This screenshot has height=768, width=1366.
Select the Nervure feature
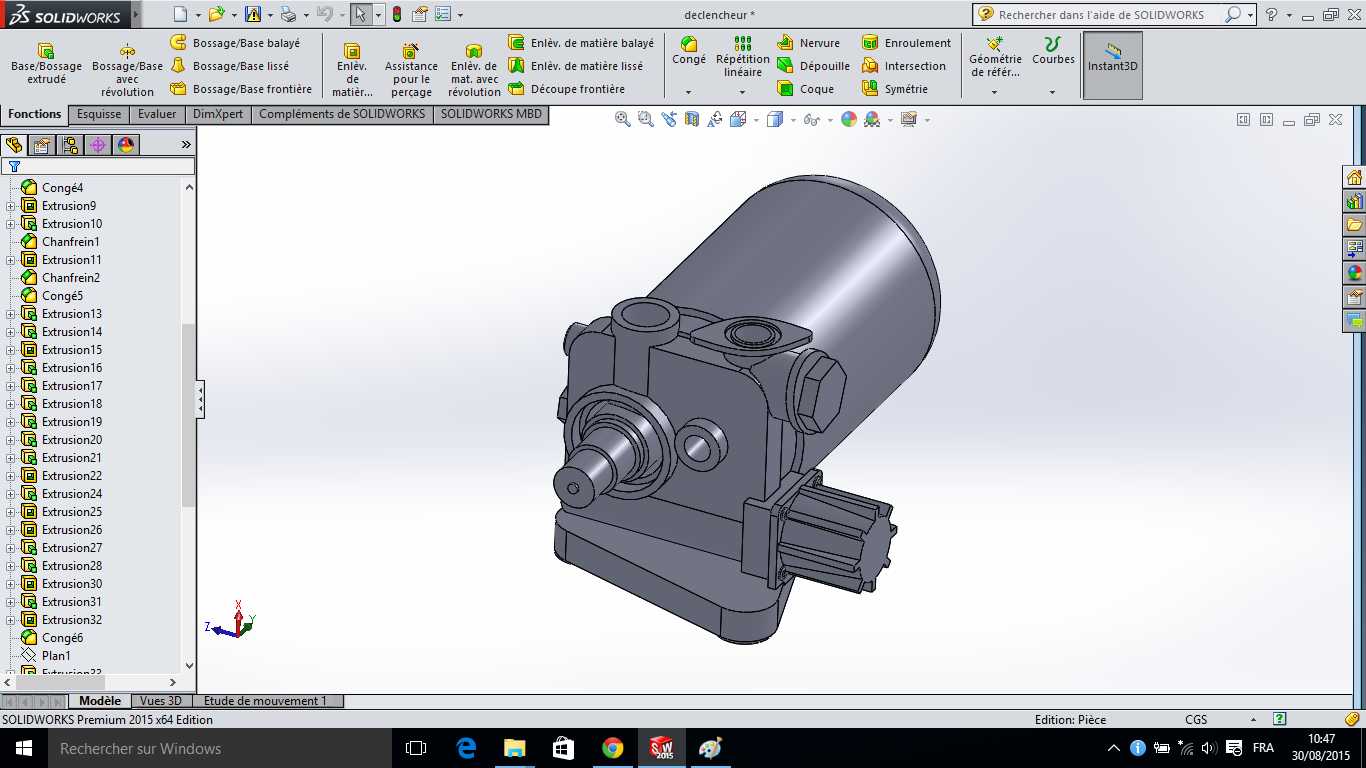coord(809,43)
